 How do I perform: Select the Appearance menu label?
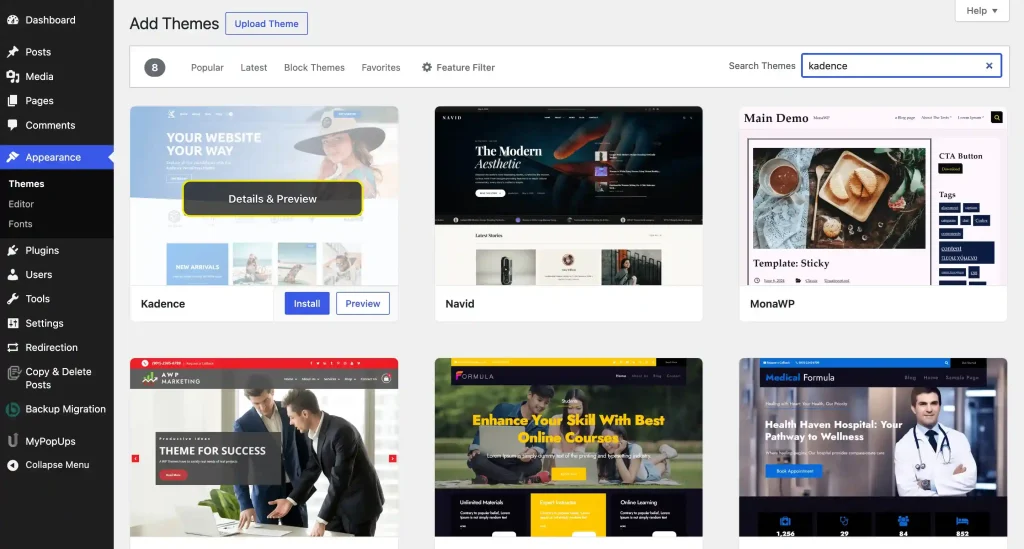pos(53,157)
